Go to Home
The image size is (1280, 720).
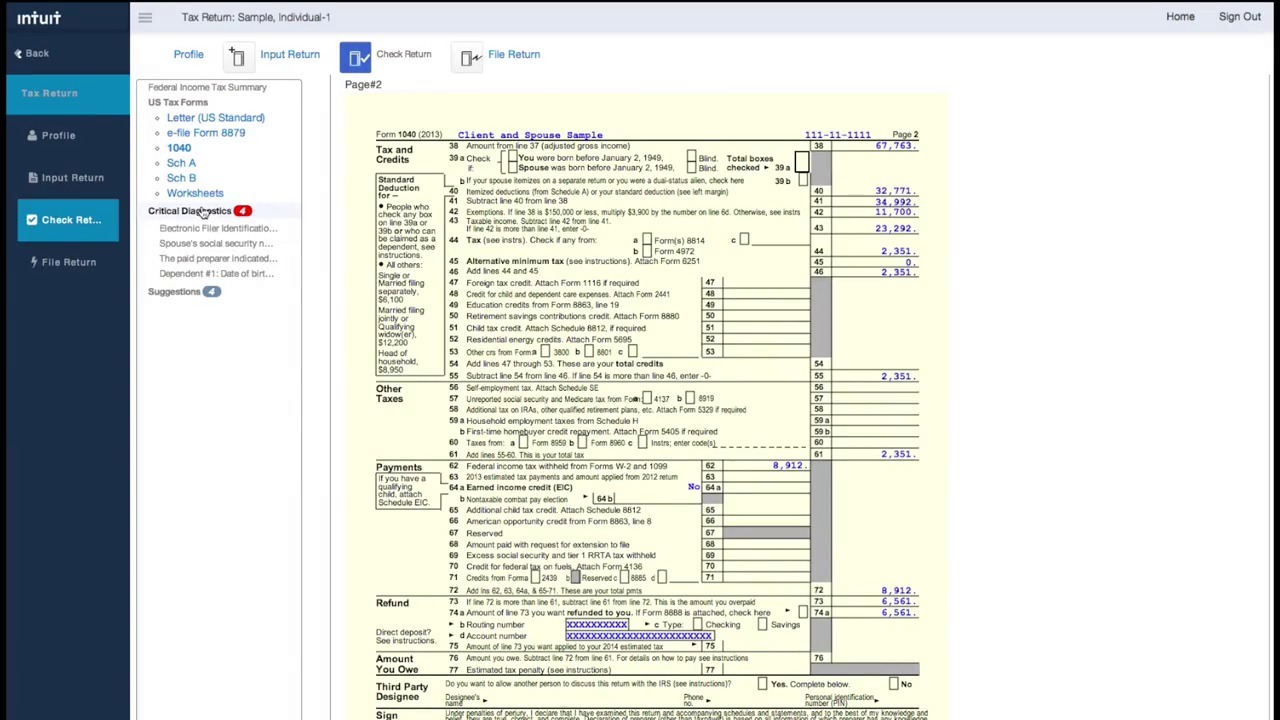click(x=1180, y=17)
